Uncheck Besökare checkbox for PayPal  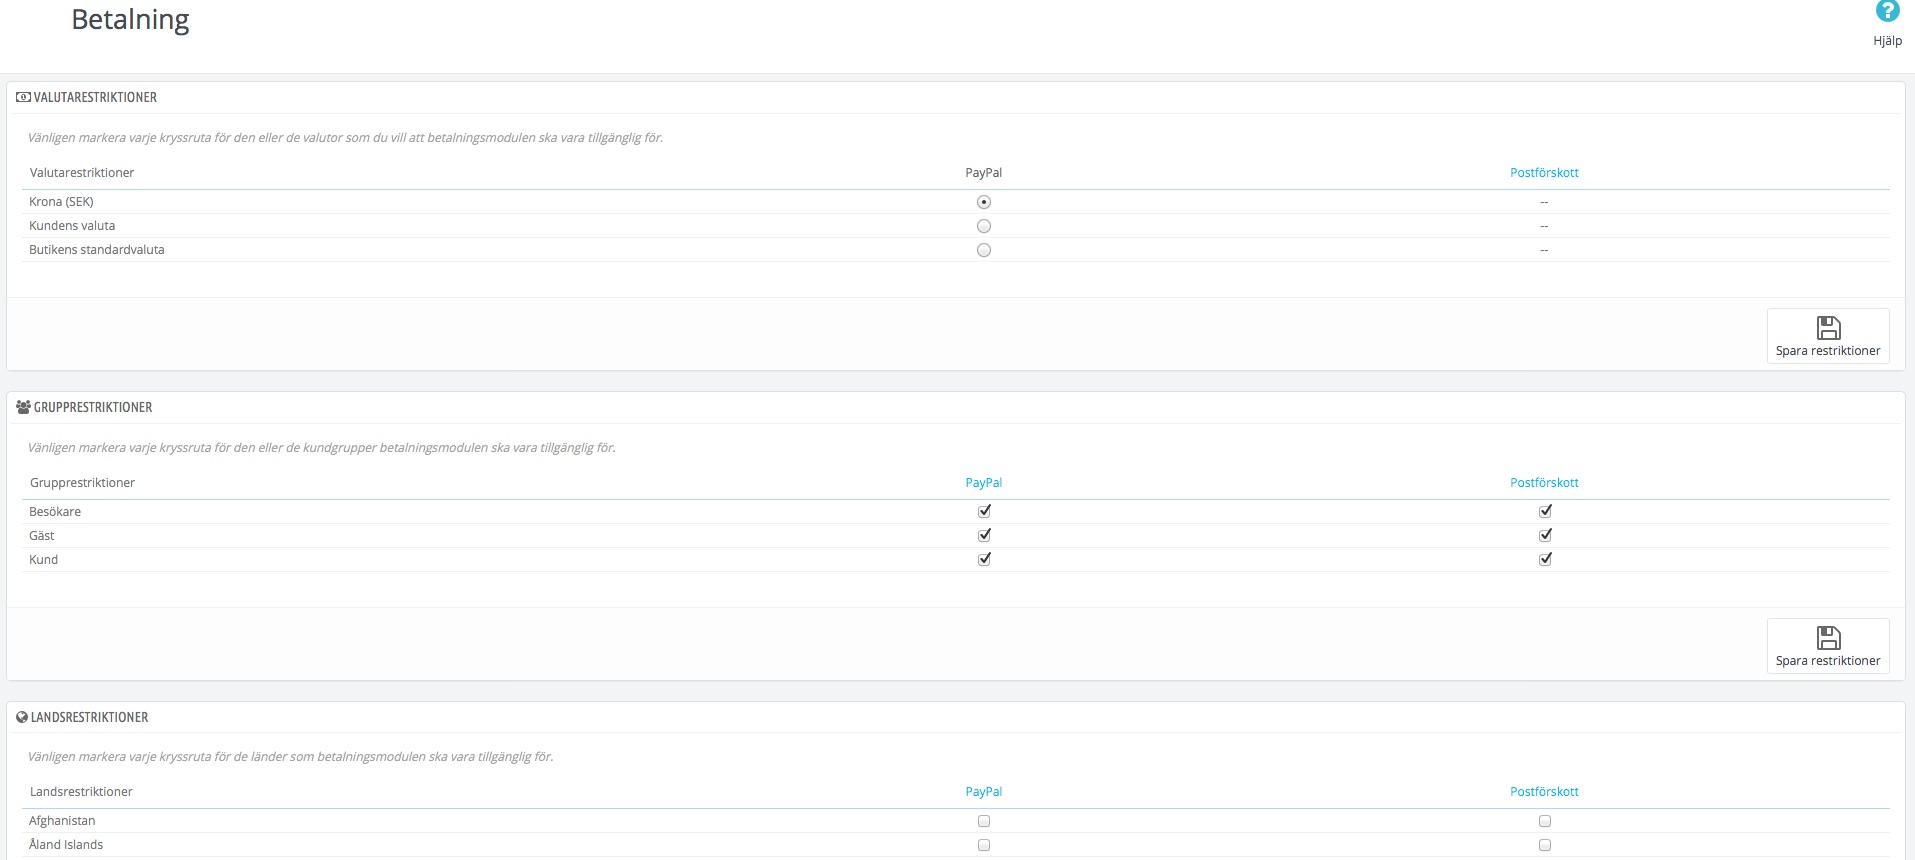984,511
